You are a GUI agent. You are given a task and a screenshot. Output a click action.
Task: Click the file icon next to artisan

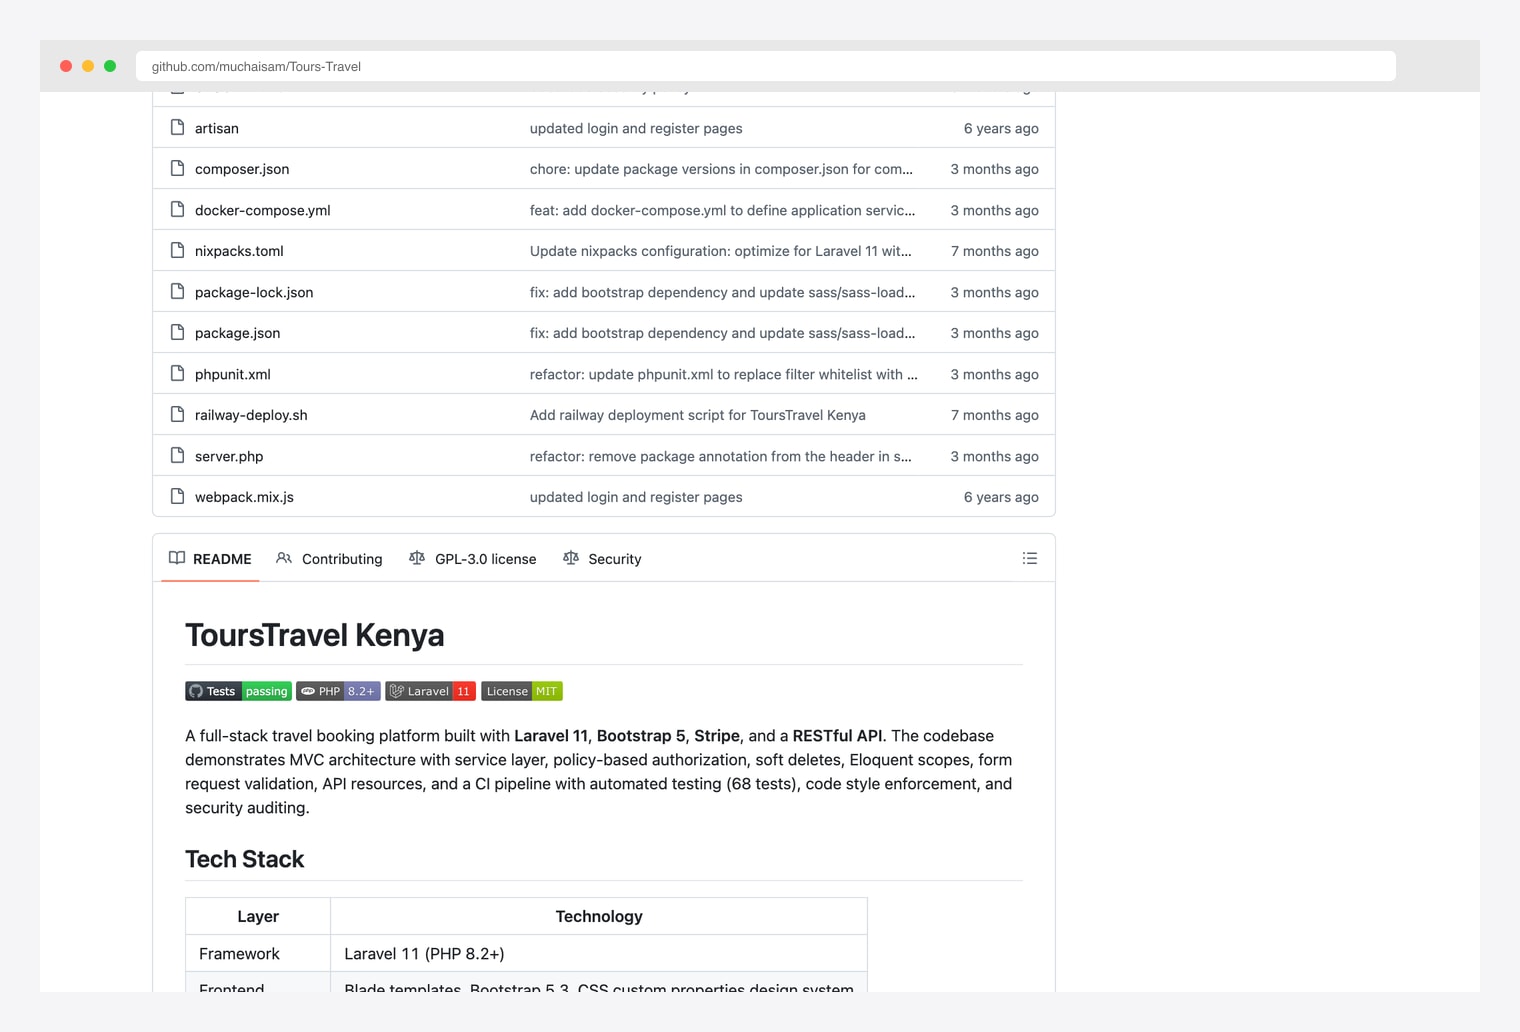point(177,127)
